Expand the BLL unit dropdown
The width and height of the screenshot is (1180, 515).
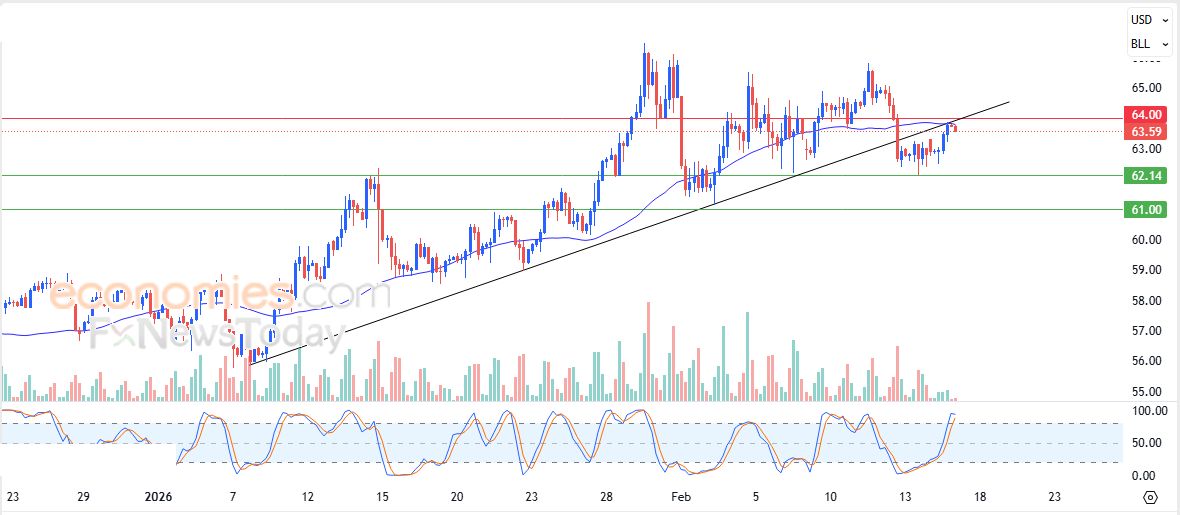coord(1150,44)
